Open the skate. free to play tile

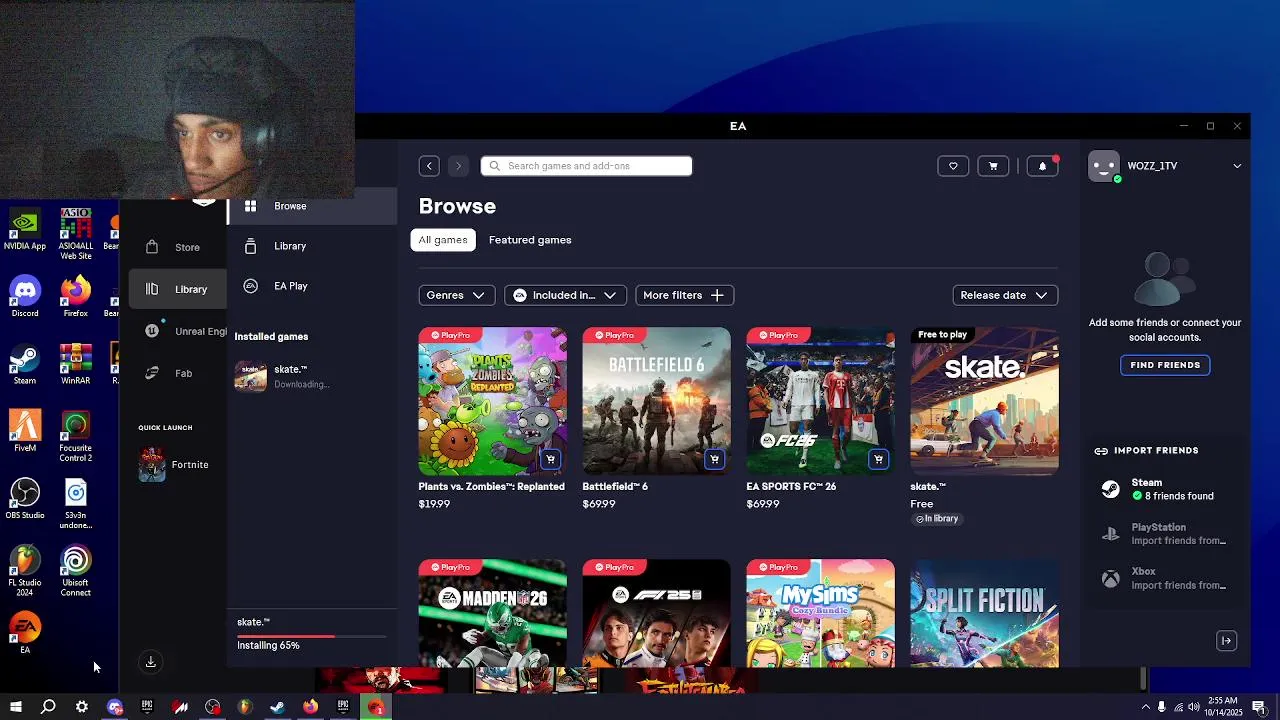984,401
